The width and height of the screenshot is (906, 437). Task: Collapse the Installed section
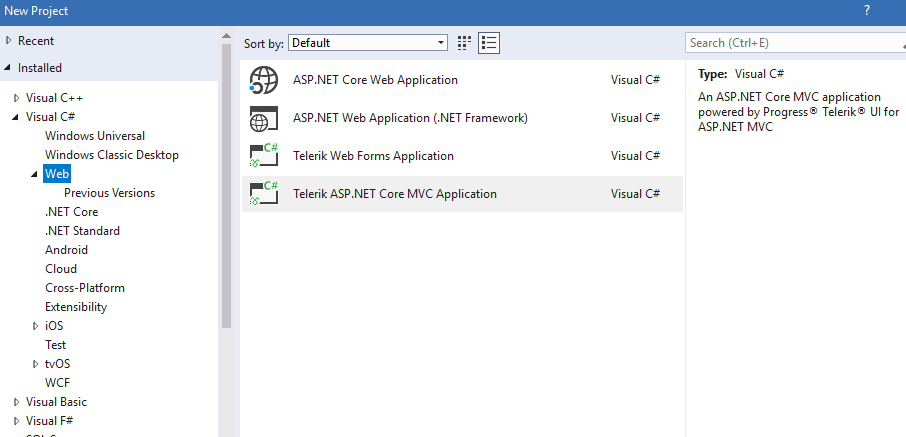pyautogui.click(x=9, y=68)
